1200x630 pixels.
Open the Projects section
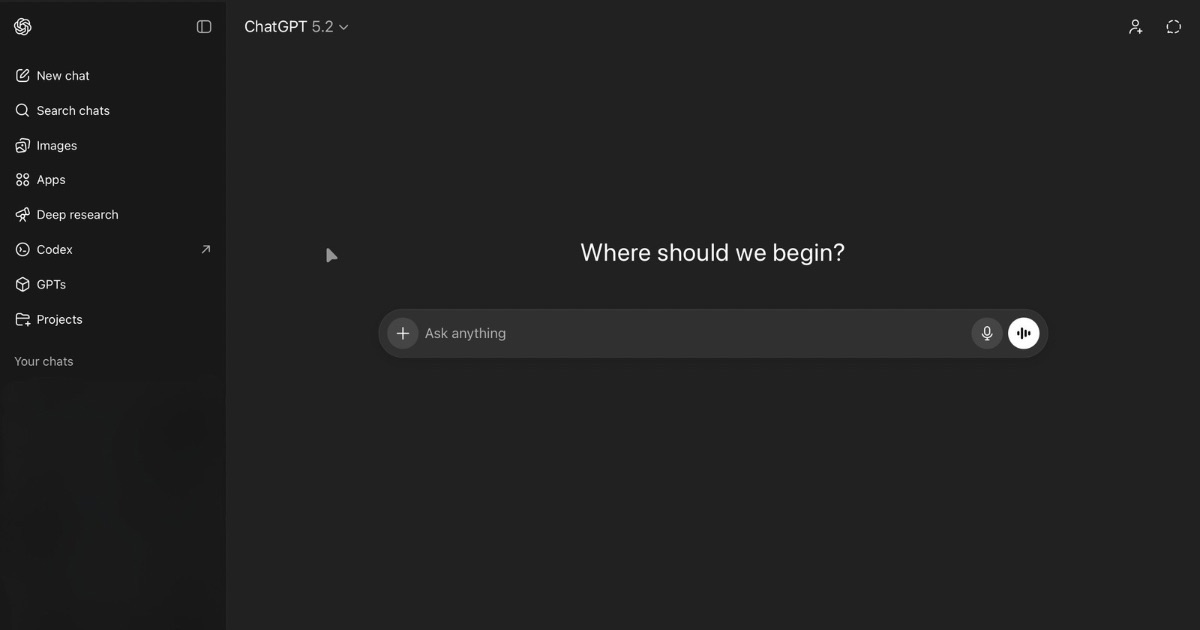[57, 319]
